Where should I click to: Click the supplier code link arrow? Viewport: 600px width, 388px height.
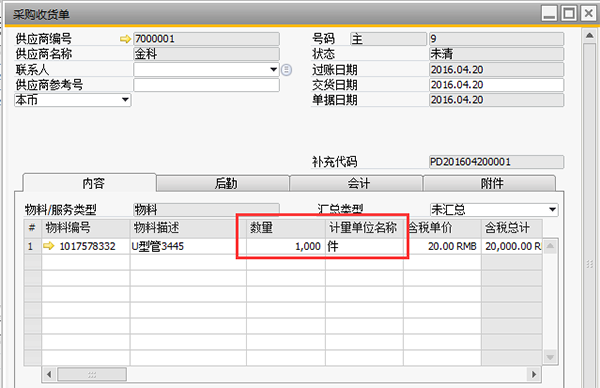(x=125, y=39)
